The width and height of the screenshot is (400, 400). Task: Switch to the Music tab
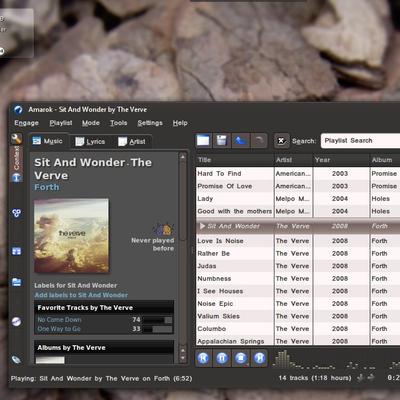(48, 141)
